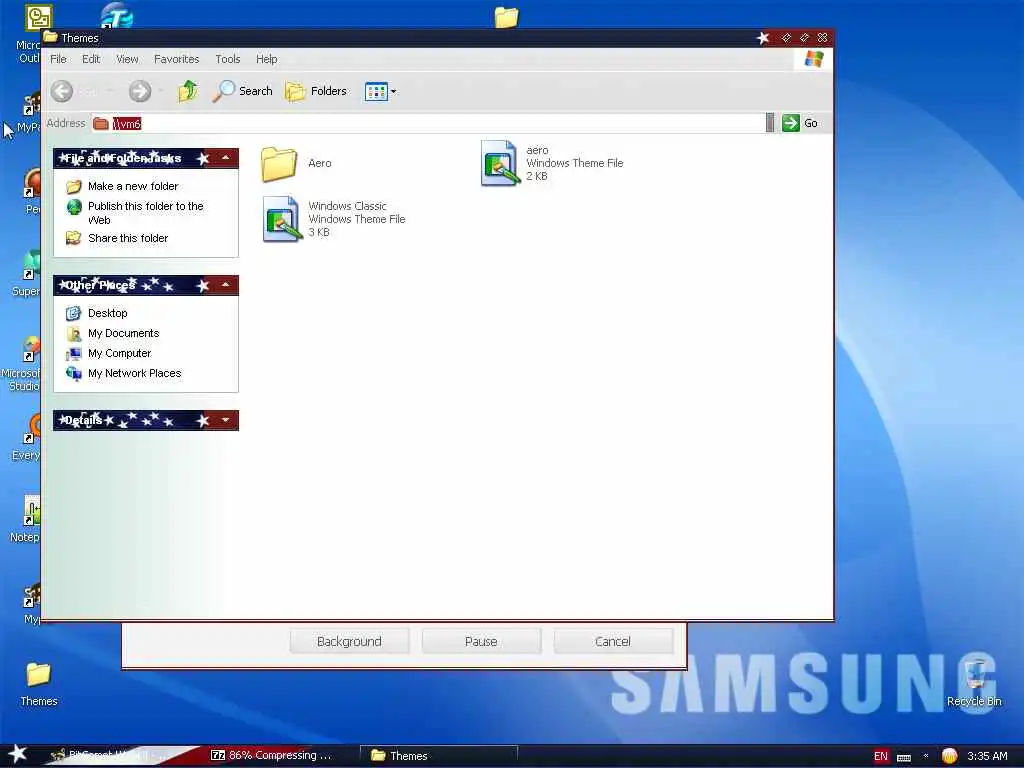Open the Search pane
Viewport: 1024px width, 768px height.
pos(242,91)
